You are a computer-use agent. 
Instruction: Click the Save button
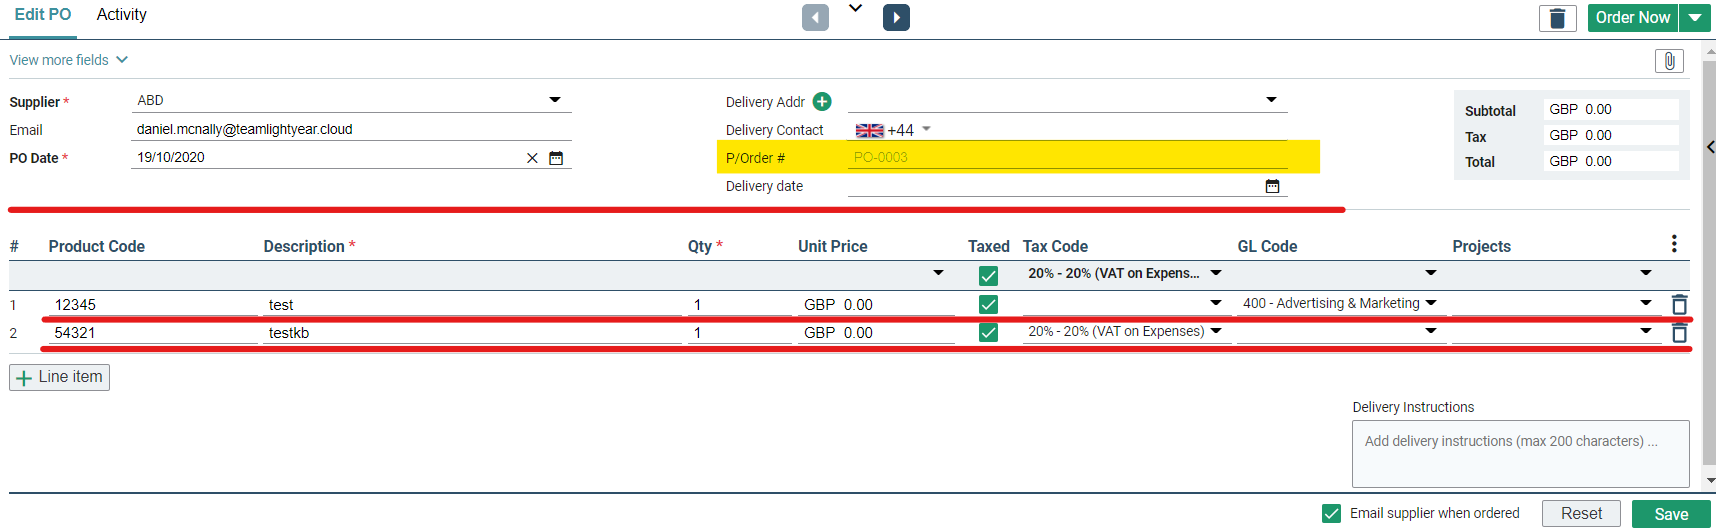pyautogui.click(x=1671, y=514)
